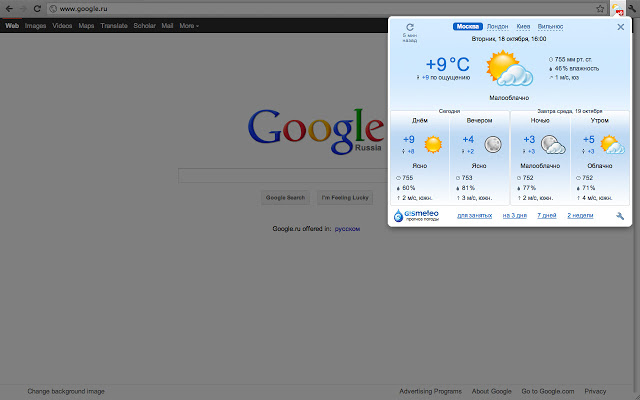Viewport: 640px width, 400px height.
Task: Click the moon icon under Вечером
Action: [x=493, y=144]
